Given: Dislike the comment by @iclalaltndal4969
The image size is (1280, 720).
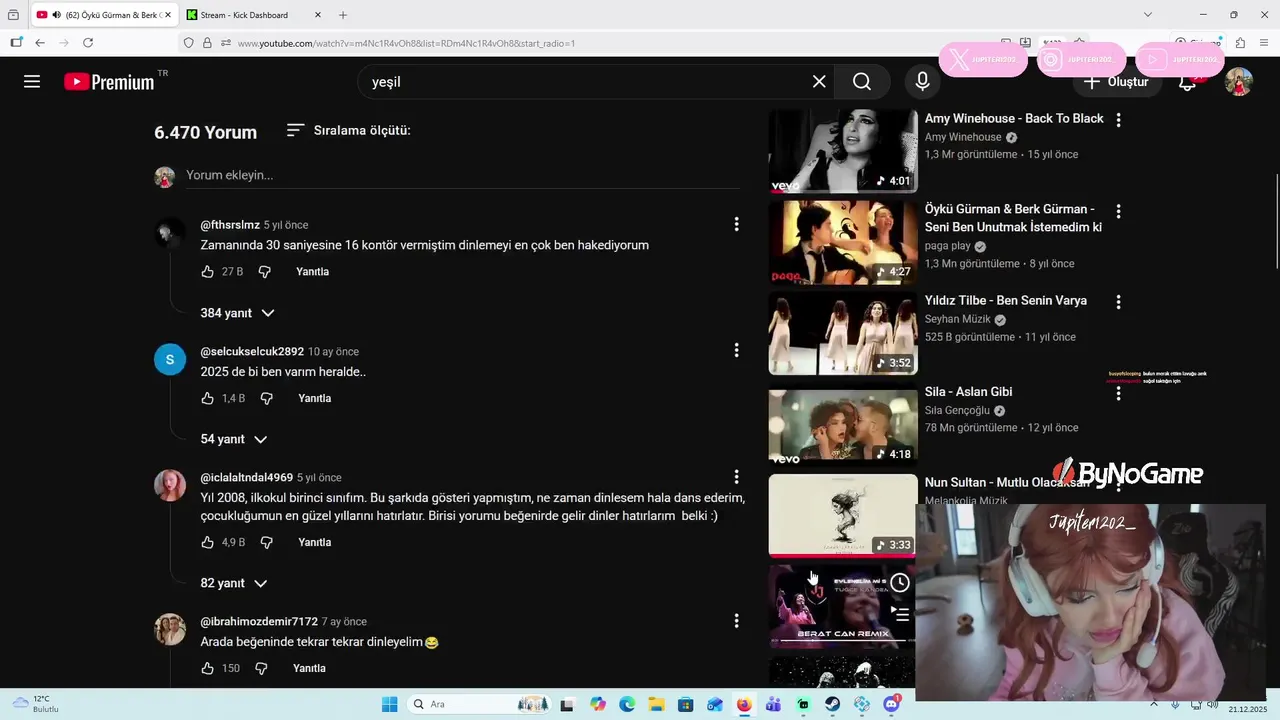Looking at the screenshot, I should click(x=266, y=542).
